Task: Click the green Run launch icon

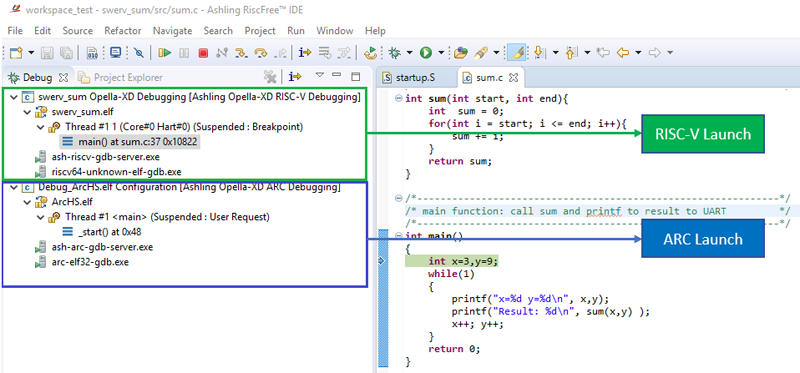Action: tap(426, 53)
